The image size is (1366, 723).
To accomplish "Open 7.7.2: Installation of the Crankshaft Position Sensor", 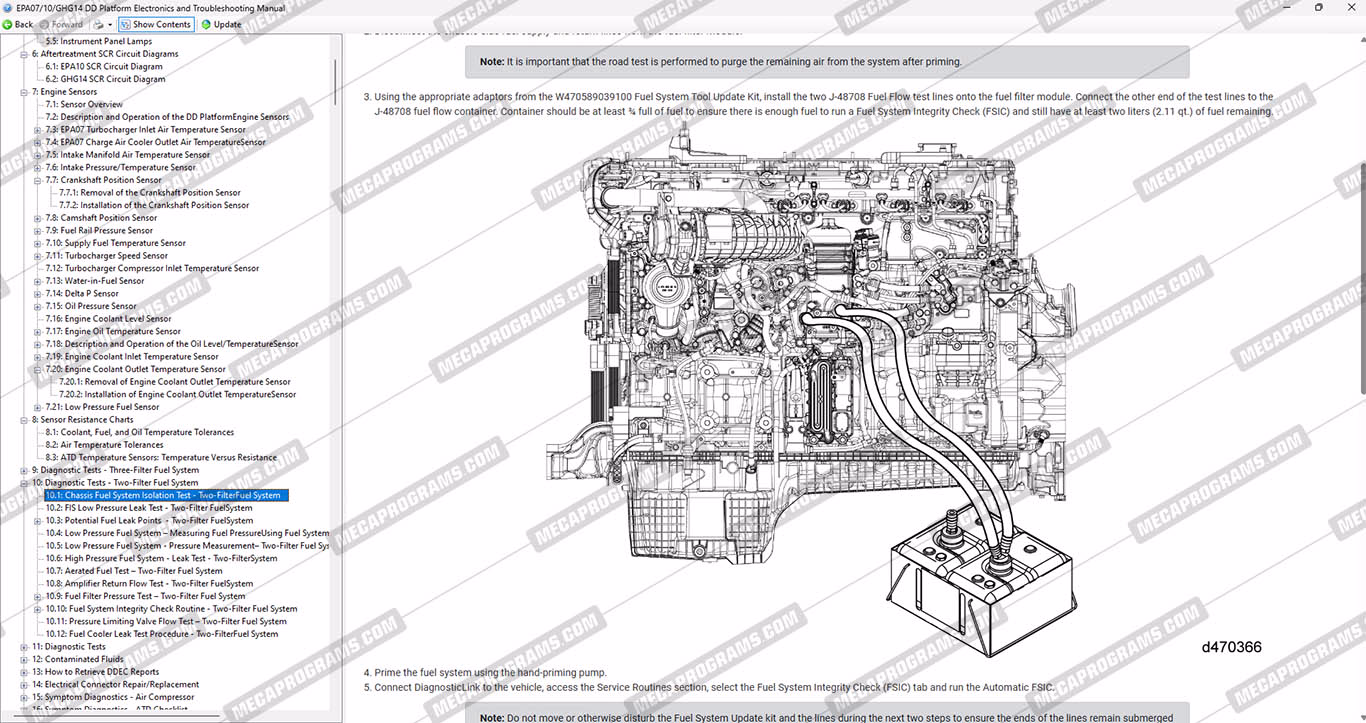I will 154,205.
